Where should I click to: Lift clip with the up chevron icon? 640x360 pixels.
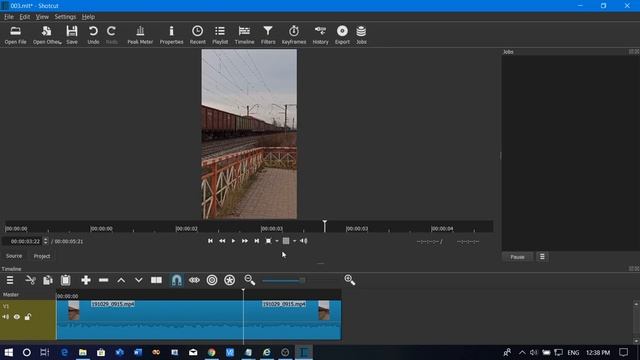click(121, 280)
